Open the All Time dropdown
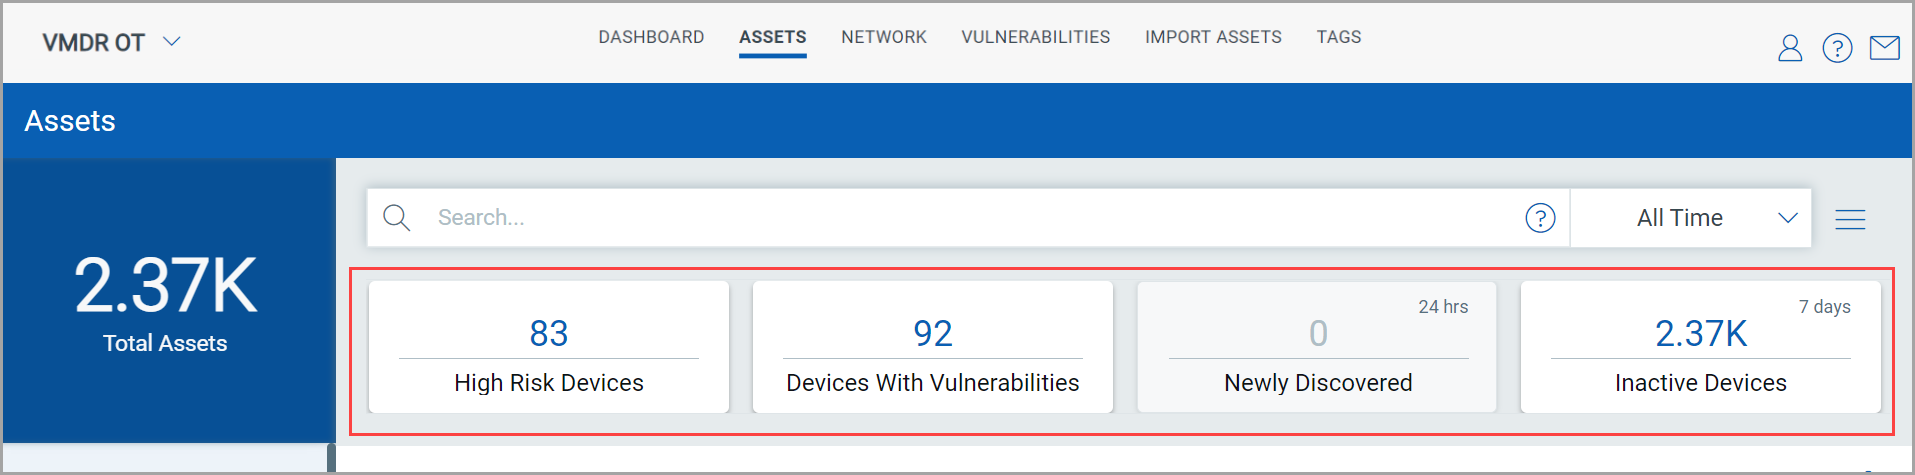This screenshot has height=475, width=1915. click(x=1691, y=218)
